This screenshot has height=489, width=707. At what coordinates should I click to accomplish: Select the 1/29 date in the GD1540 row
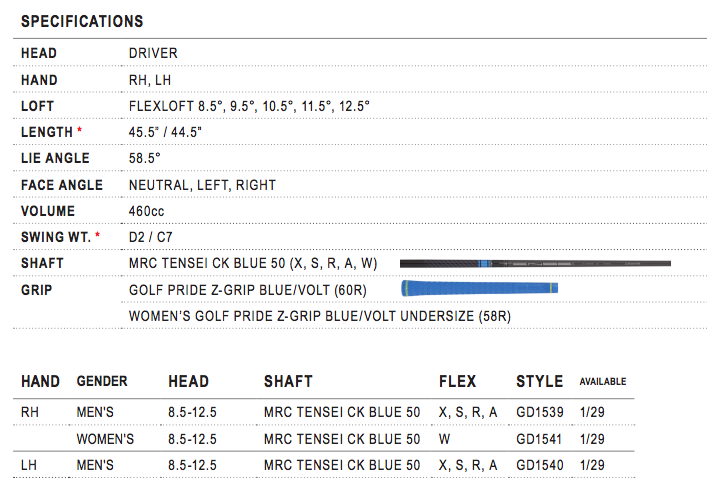[x=592, y=465]
